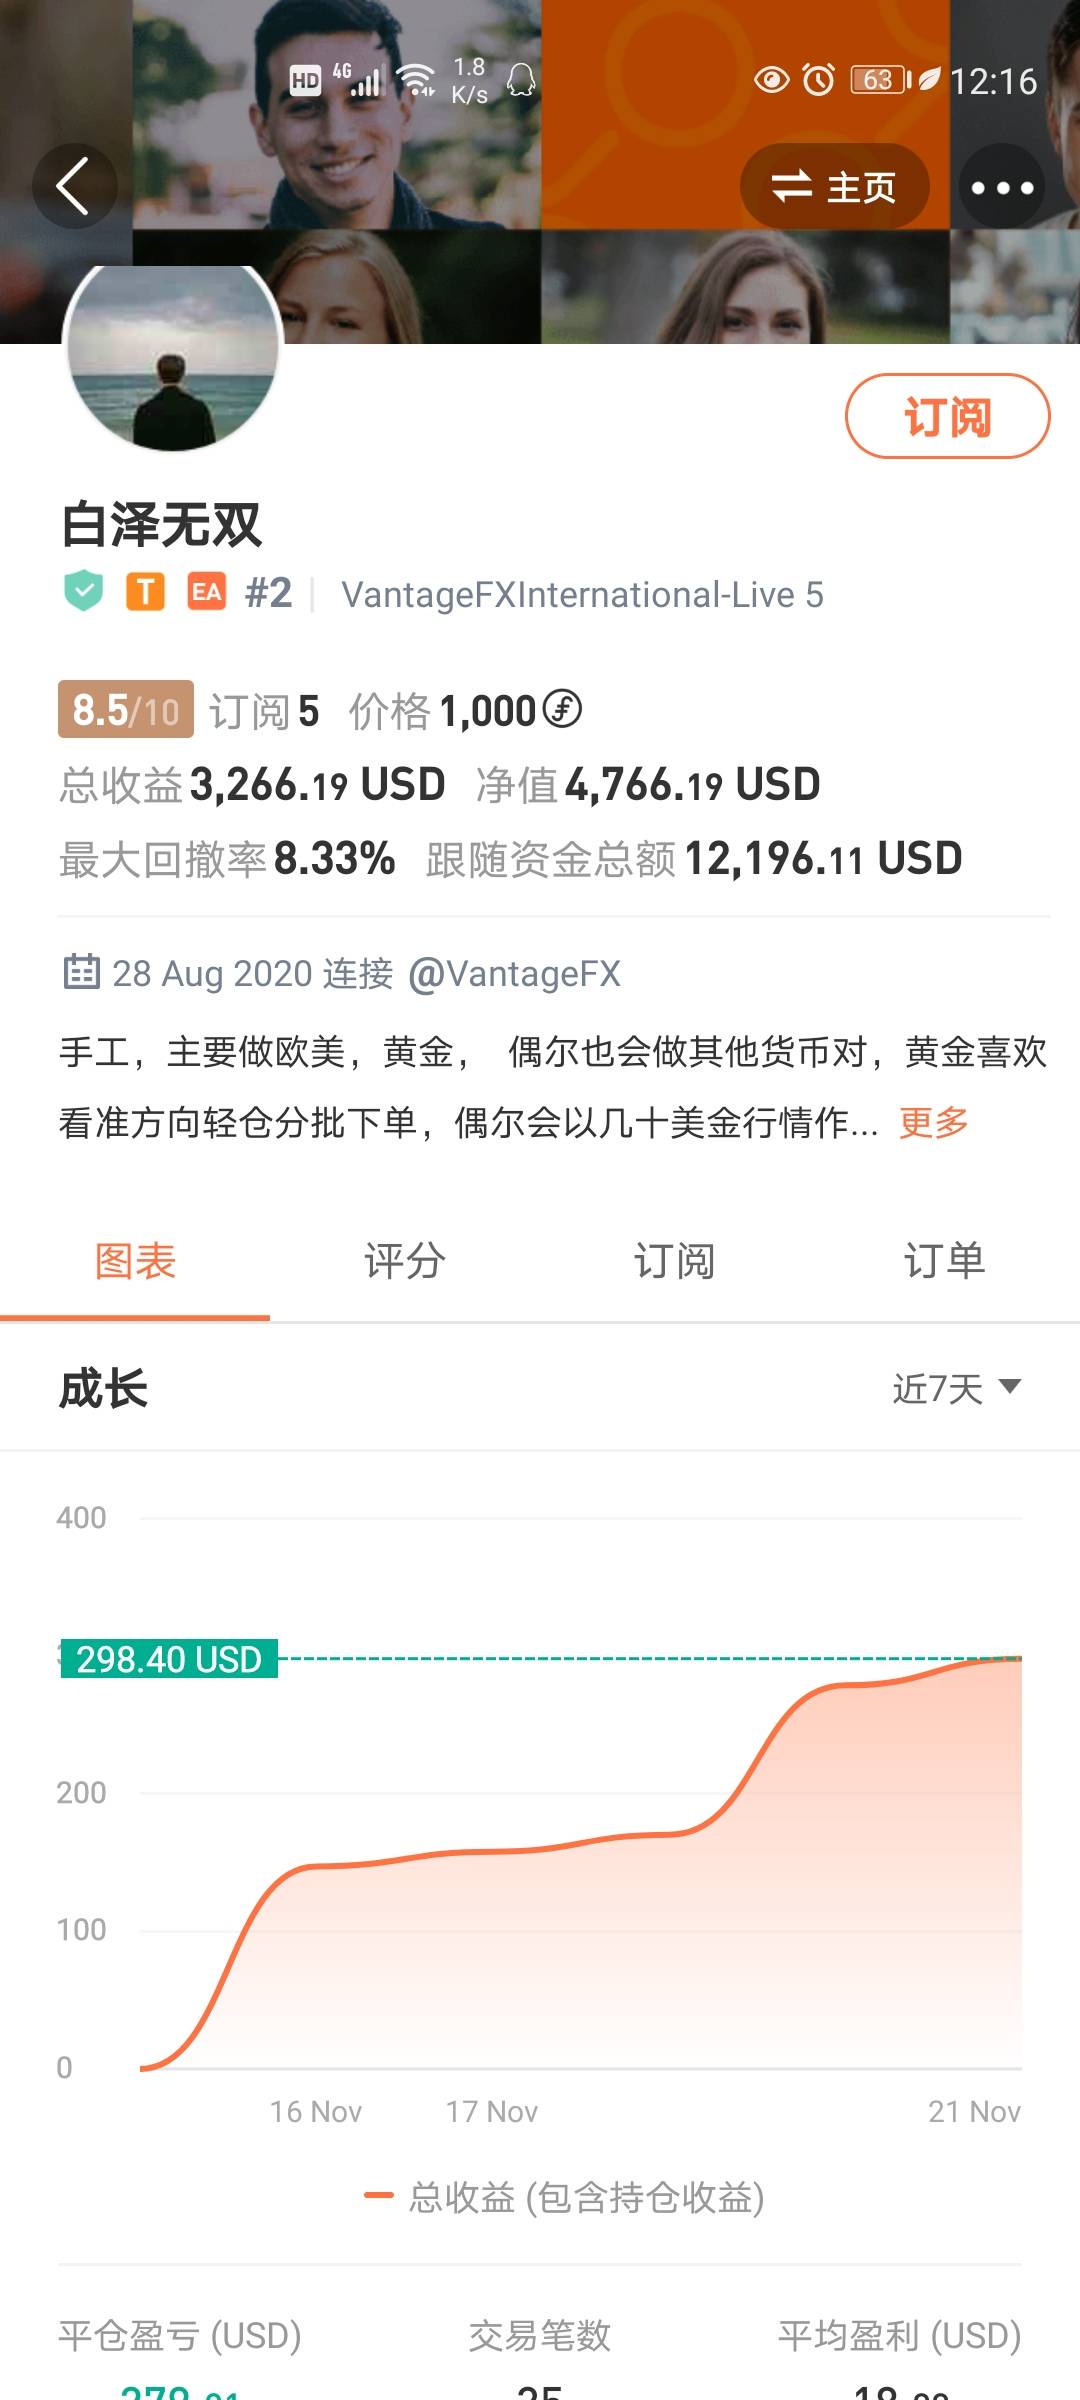Switch to the 评分 tab
Screen dimensions: 1080x2400
click(x=405, y=1261)
